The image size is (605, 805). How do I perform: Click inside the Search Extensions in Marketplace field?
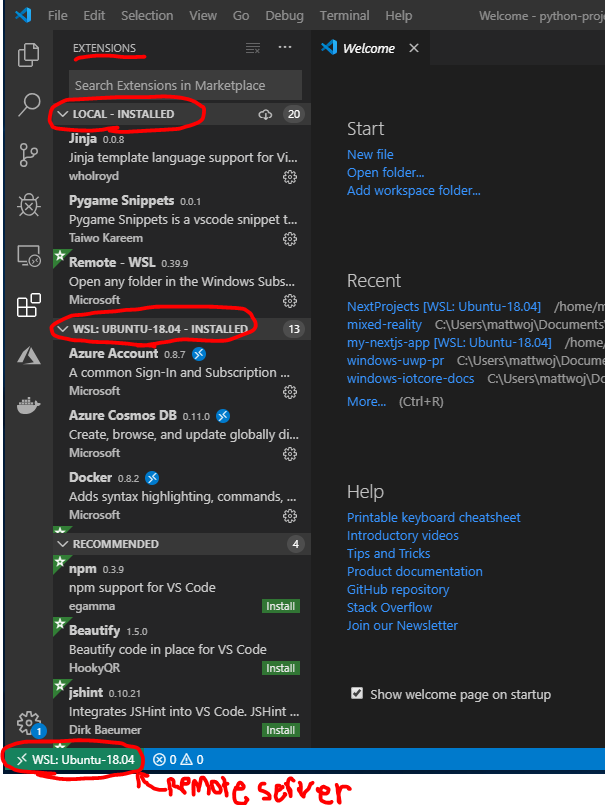coord(184,84)
